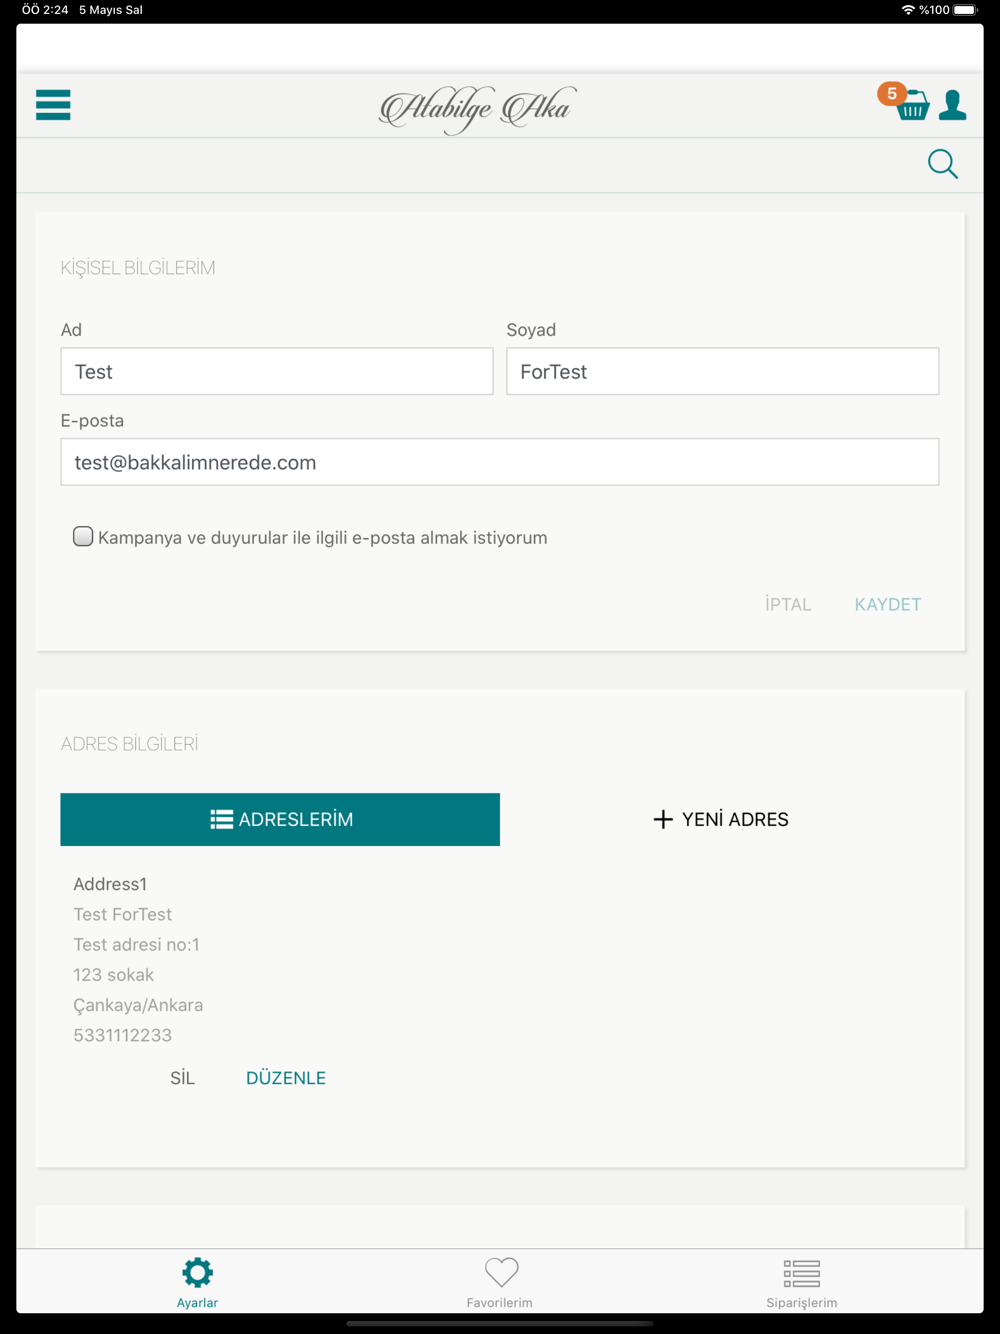Focus the Ad input field

(277, 371)
